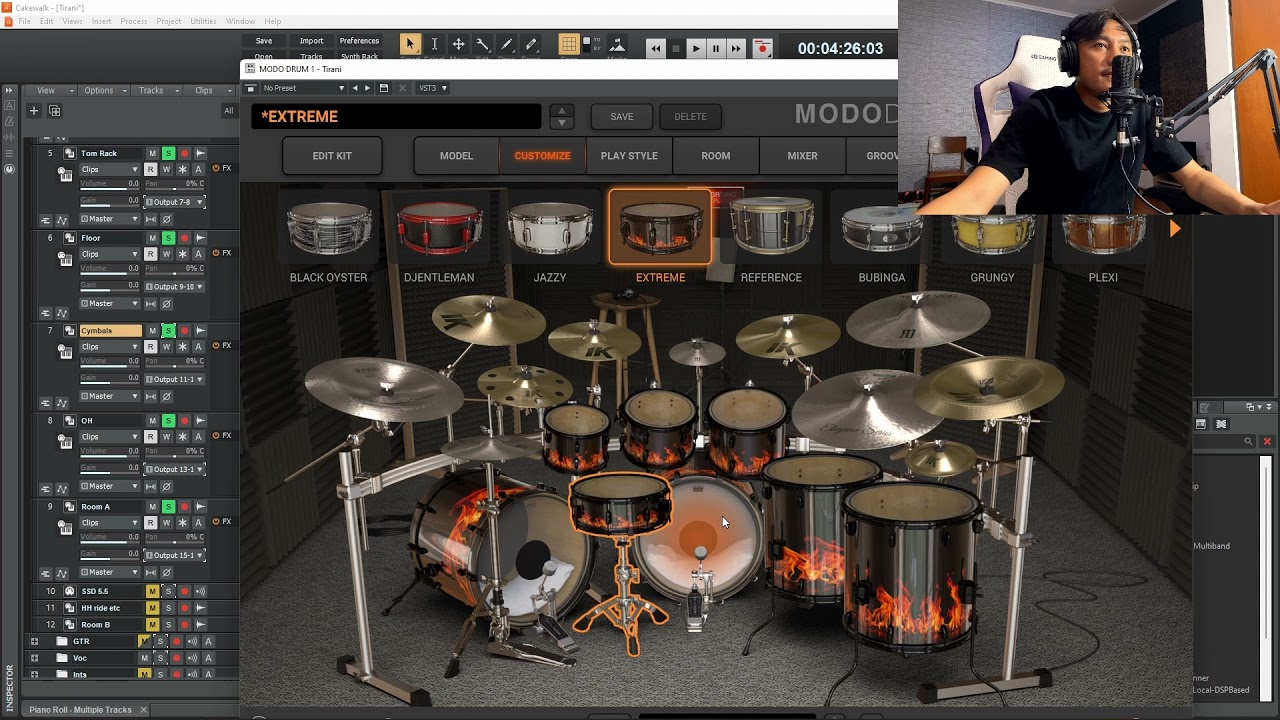This screenshot has width=1280, height=720.
Task: Click the Import button
Action: 311,41
